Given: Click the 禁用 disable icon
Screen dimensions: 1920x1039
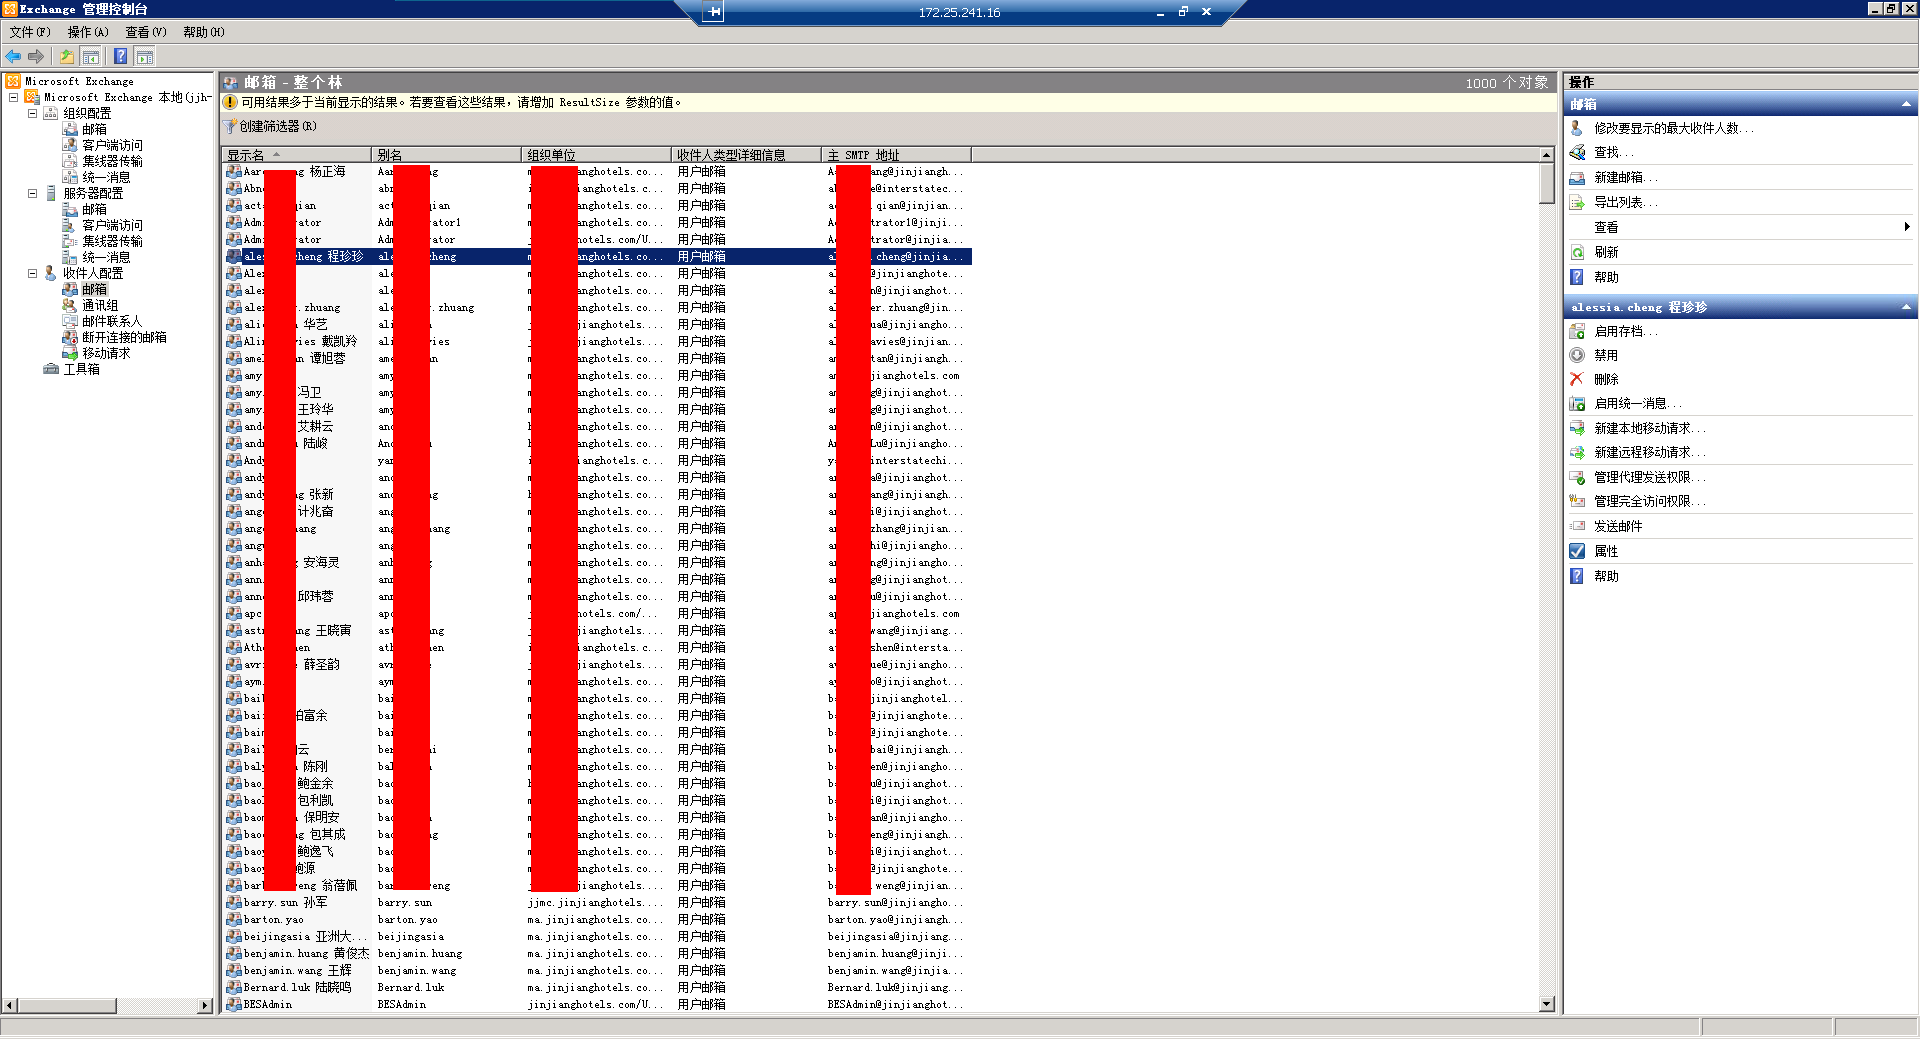Looking at the screenshot, I should pyautogui.click(x=1577, y=355).
